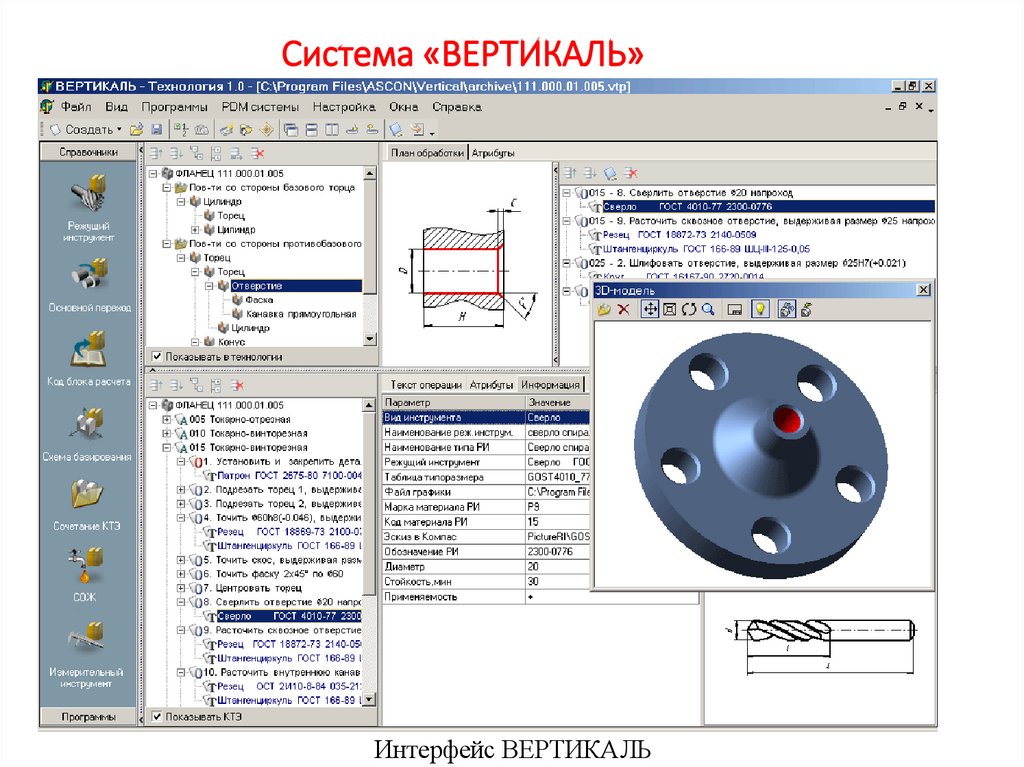Switch to the План обработки tab
The width and height of the screenshot is (1024, 767).
(427, 153)
